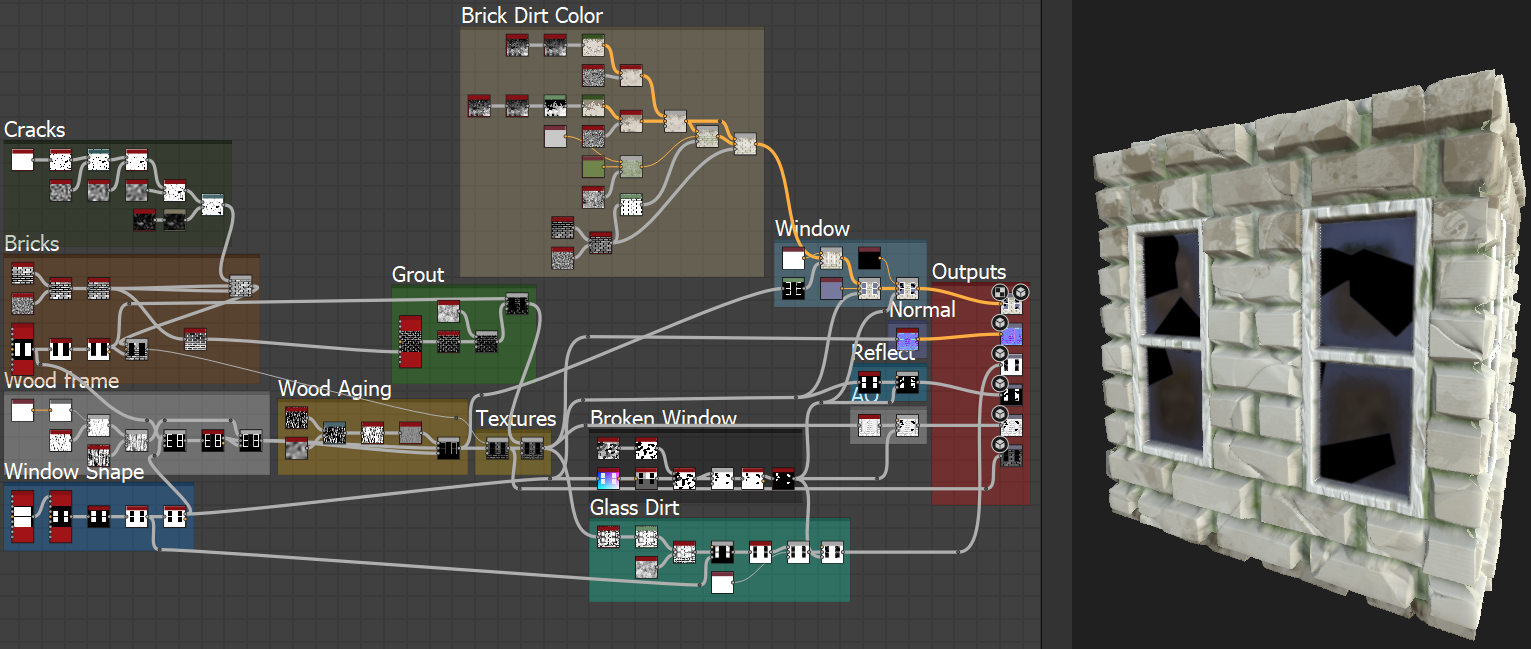Click the Bricks frame title
The height and width of the screenshot is (649, 1531).
tap(32, 244)
